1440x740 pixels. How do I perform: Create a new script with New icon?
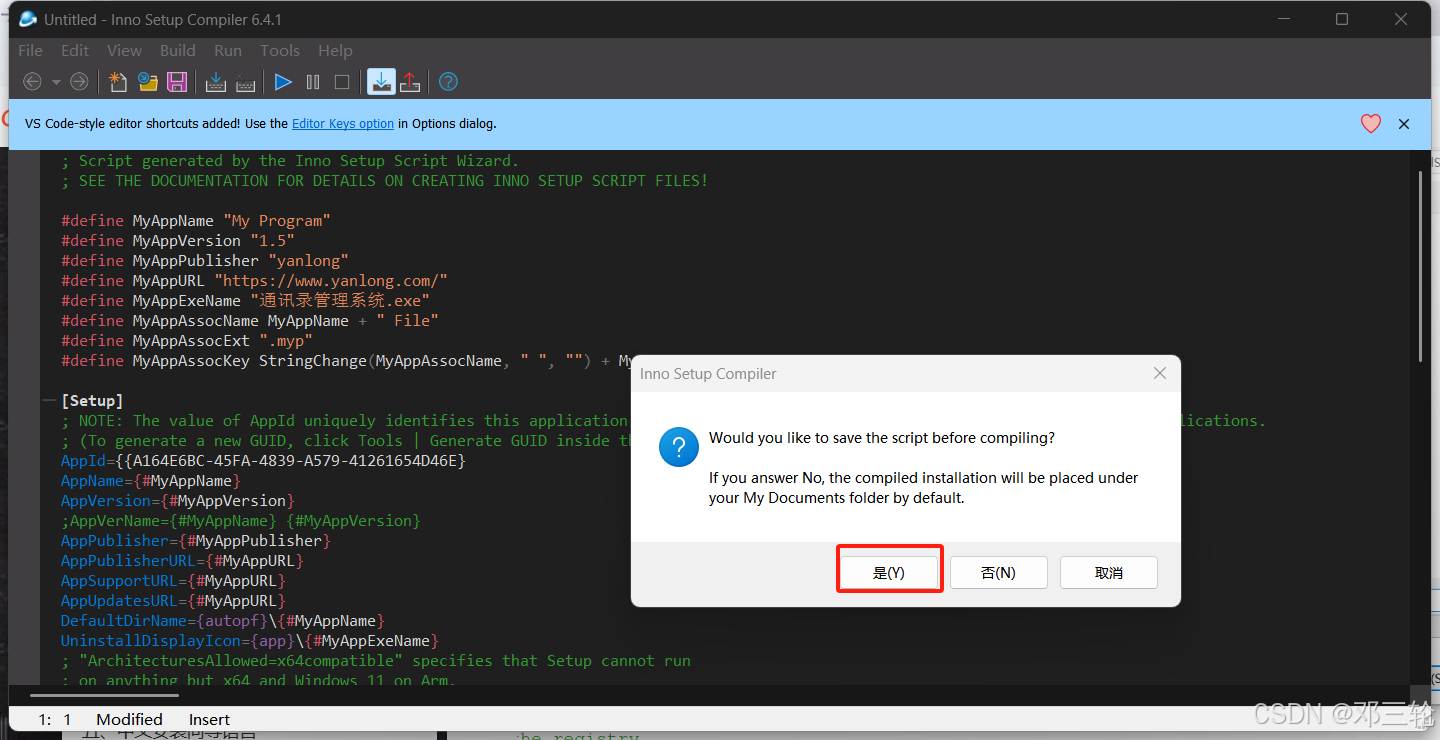tap(118, 82)
